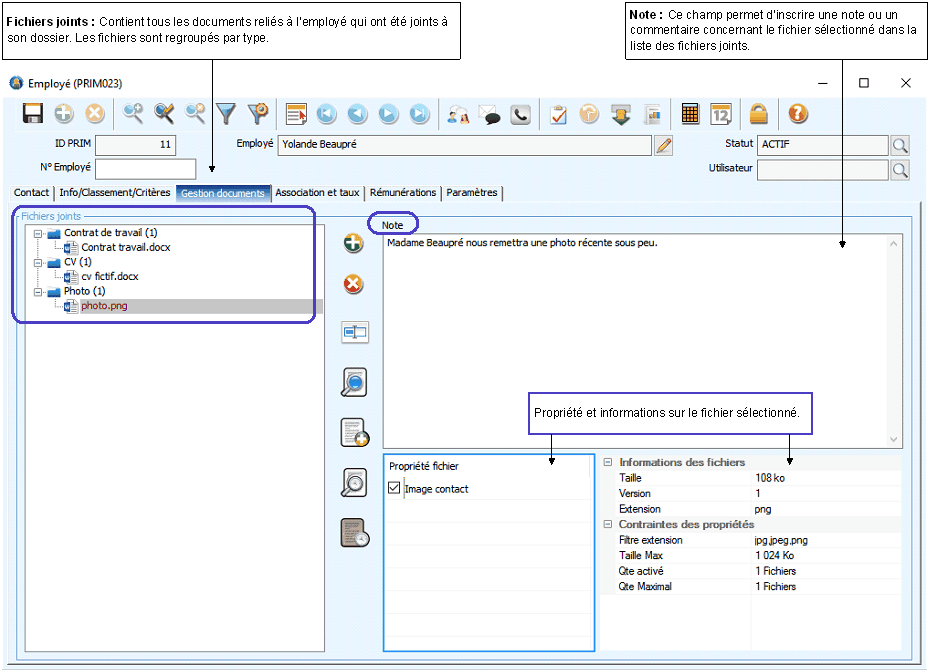Add an attached file with green plus
Image resolution: width=930 pixels, height=672 pixels.
tap(353, 243)
